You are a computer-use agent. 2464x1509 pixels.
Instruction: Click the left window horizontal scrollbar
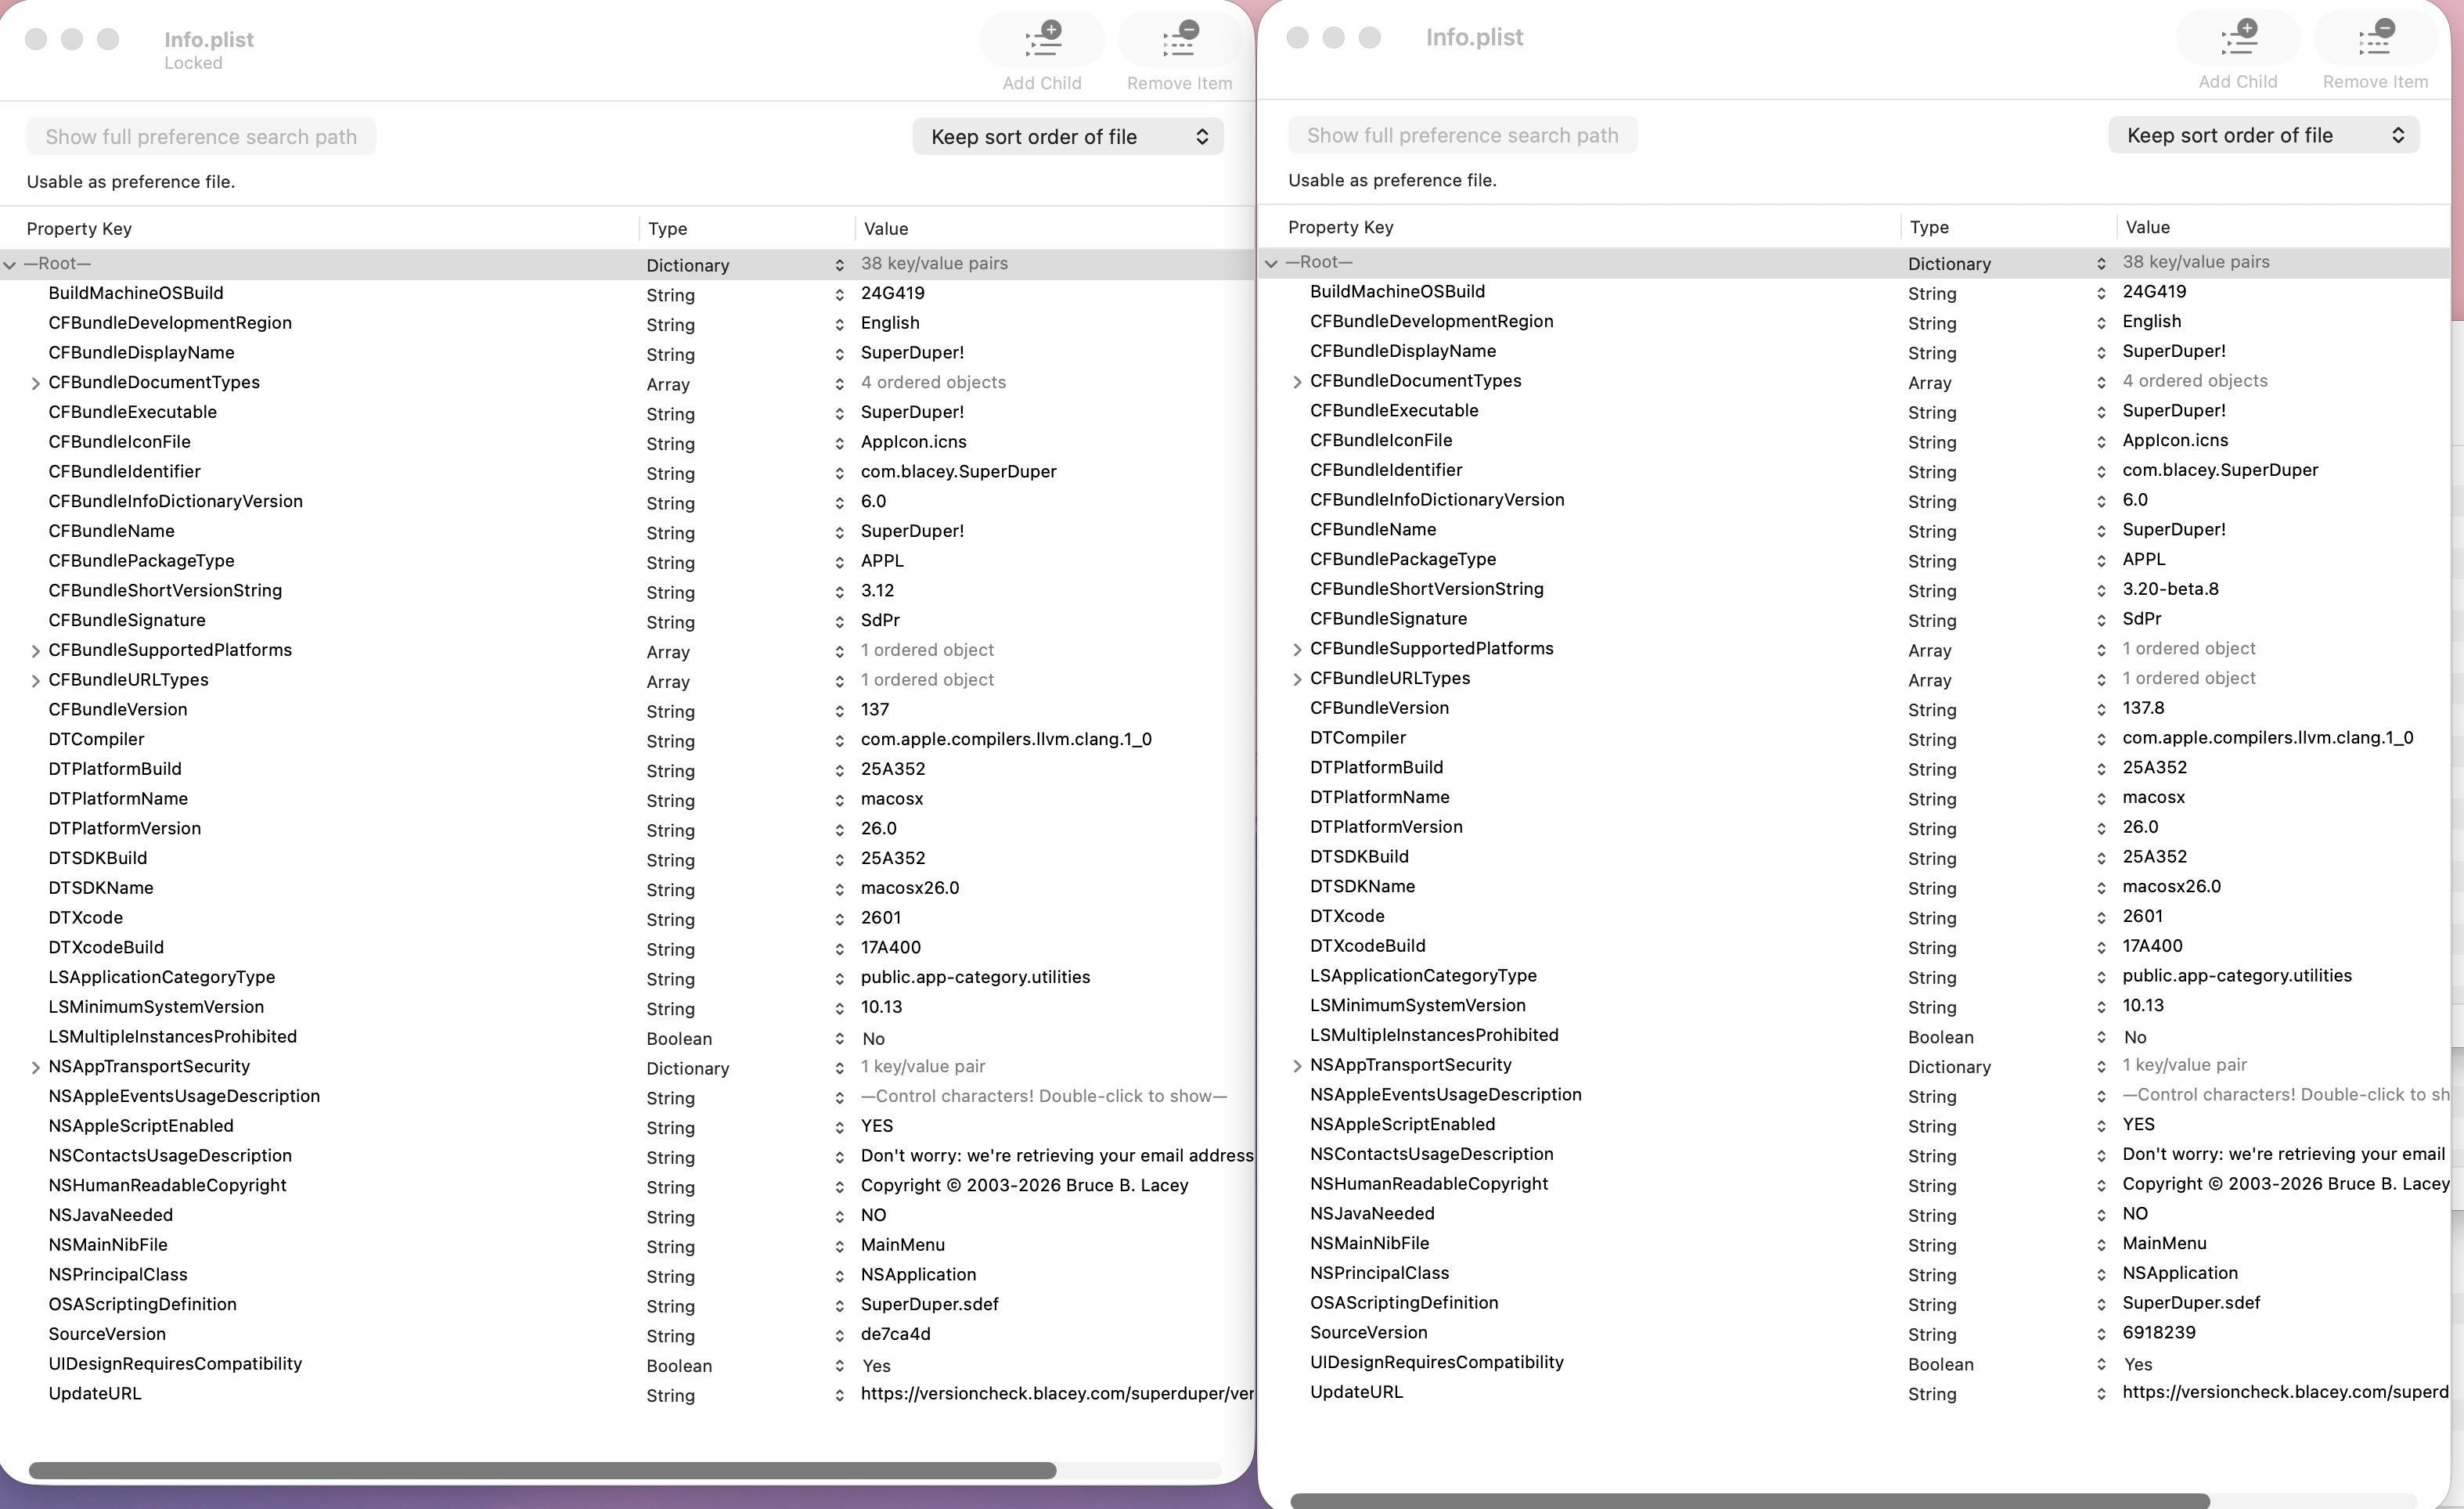point(542,1470)
